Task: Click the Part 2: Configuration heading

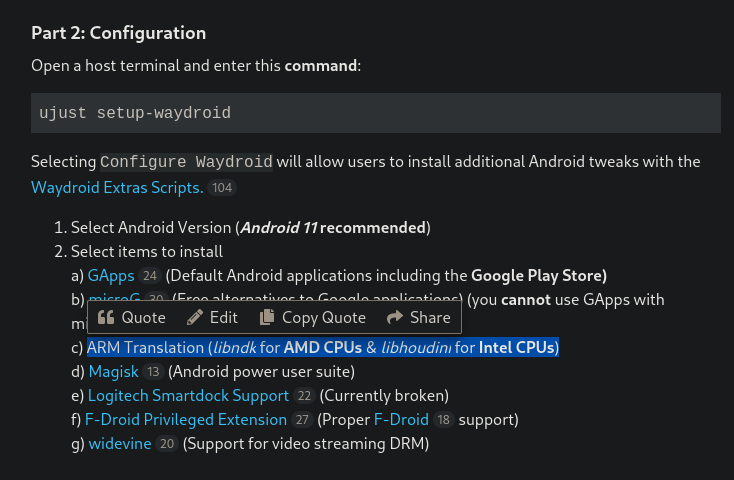Action: click(119, 33)
